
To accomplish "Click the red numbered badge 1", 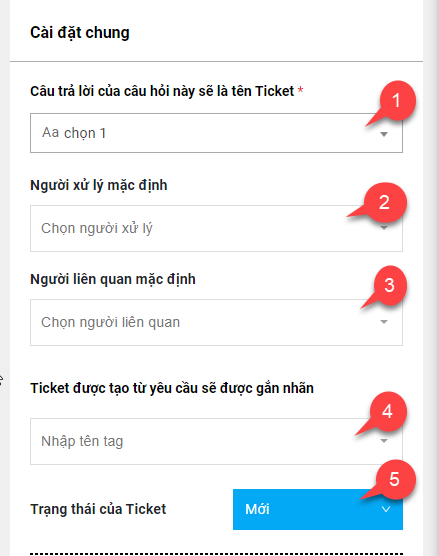I will (397, 101).
